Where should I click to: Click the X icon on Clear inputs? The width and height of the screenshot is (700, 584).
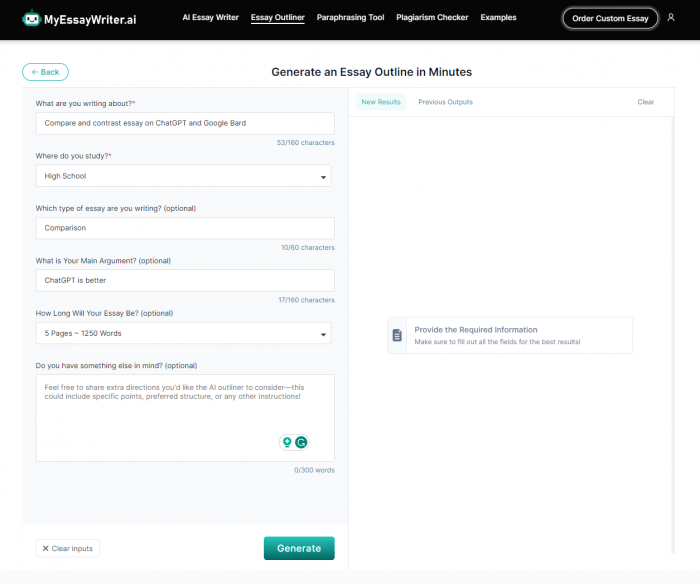click(x=46, y=548)
